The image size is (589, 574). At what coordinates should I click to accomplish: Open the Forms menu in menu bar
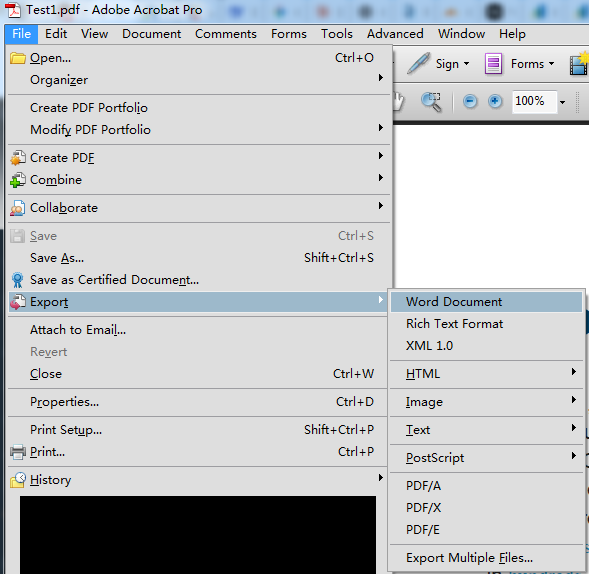[x=289, y=34]
